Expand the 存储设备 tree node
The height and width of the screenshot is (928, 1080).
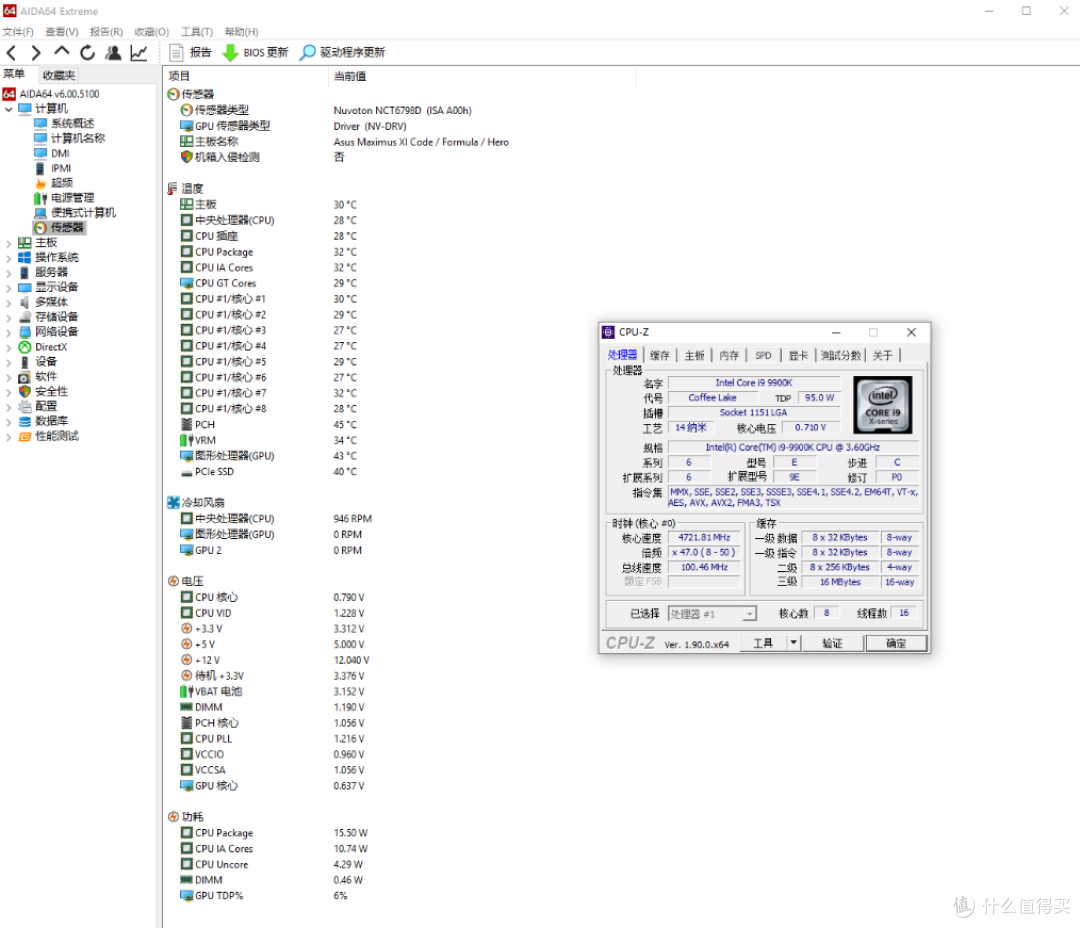click(x=8, y=317)
